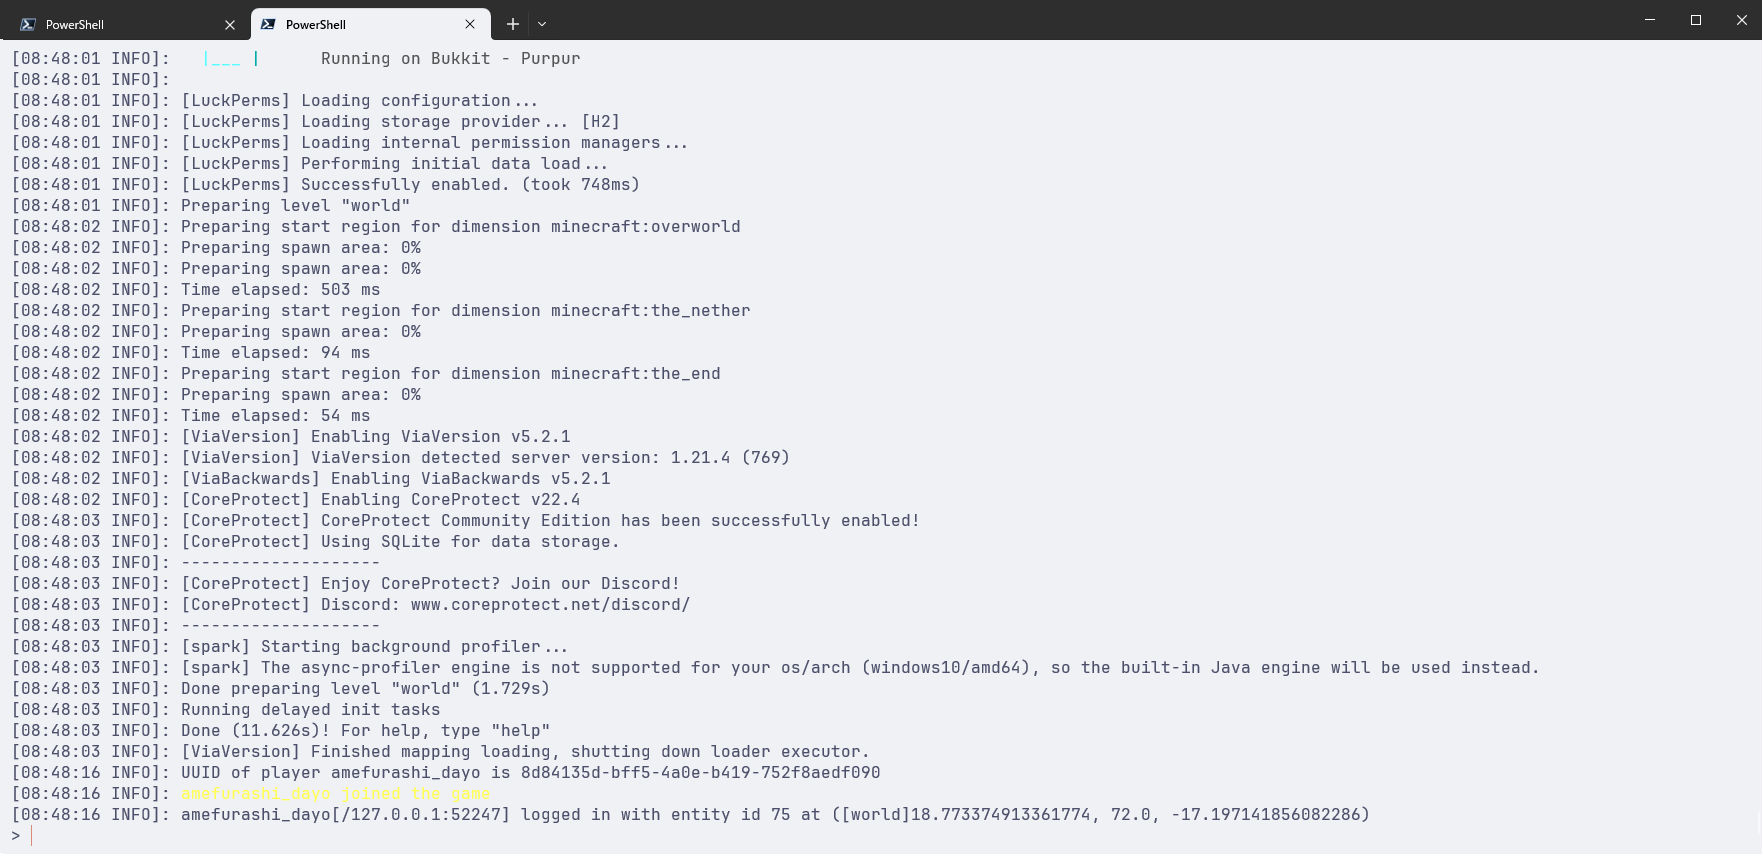Expand the new tab profile dropdown
Image resolution: width=1762 pixels, height=854 pixels.
542,24
